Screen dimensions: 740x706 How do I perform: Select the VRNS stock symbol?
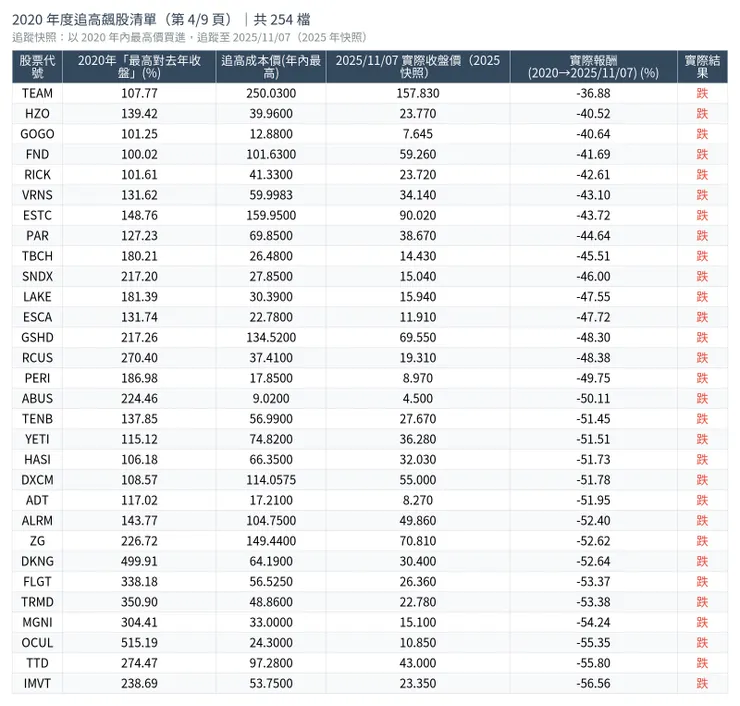pos(37,195)
